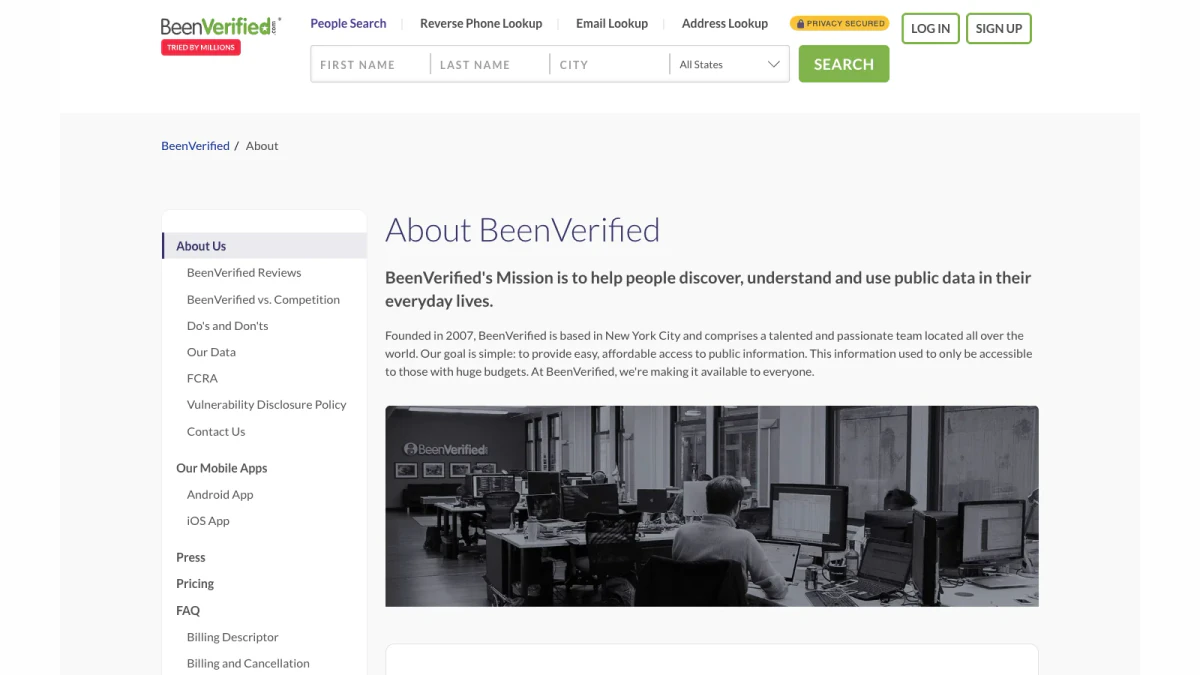Click the LOG IN button
The height and width of the screenshot is (675, 1200).
point(930,28)
